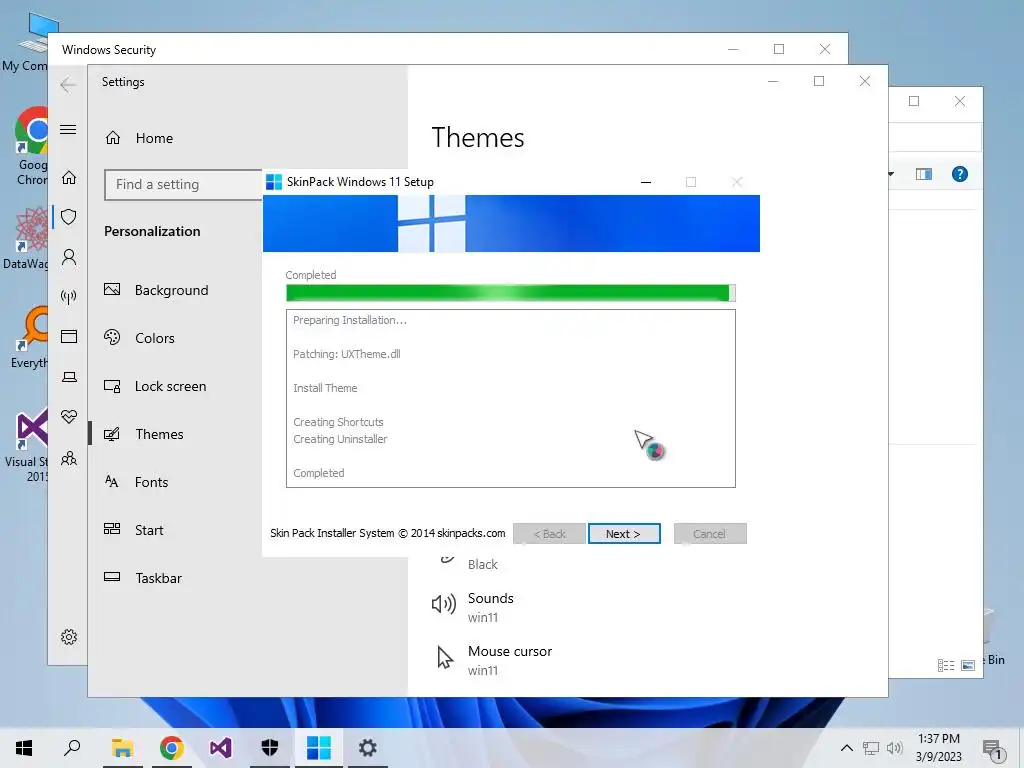Open Windows Security home icon

tap(69, 178)
